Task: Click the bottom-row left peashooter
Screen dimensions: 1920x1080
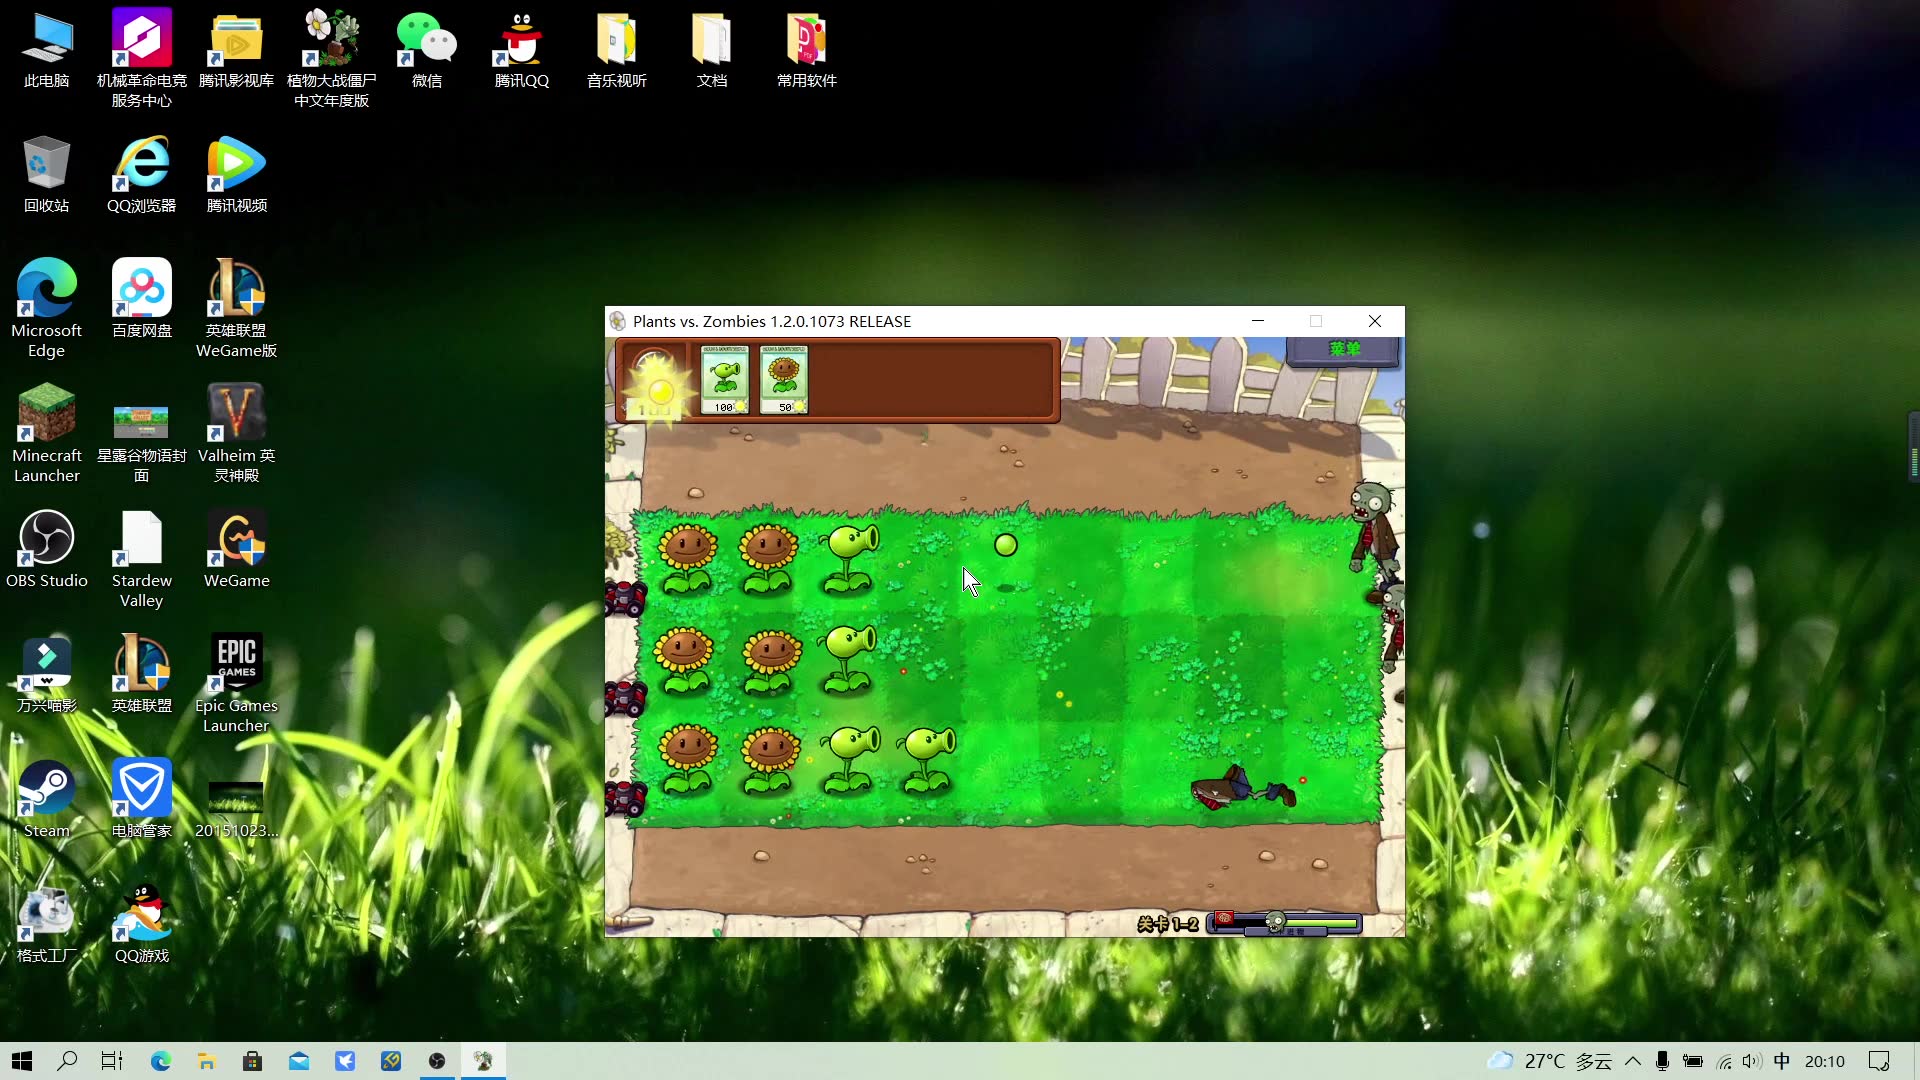Action: (x=850, y=759)
